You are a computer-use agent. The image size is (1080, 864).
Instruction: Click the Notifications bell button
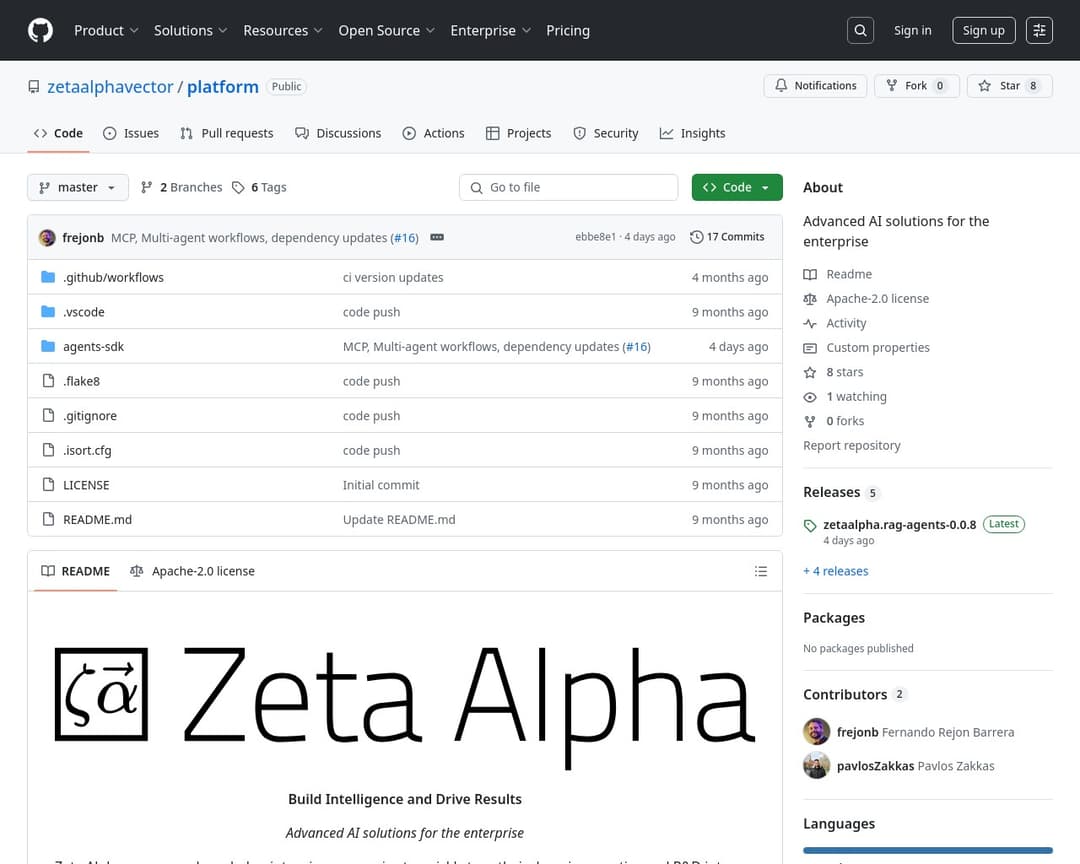pos(816,85)
